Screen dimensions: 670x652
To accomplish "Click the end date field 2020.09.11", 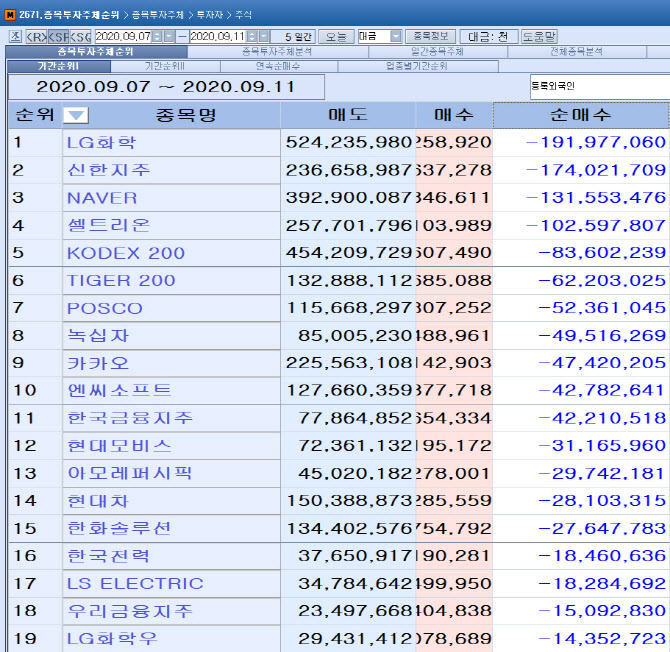I will point(217,36).
